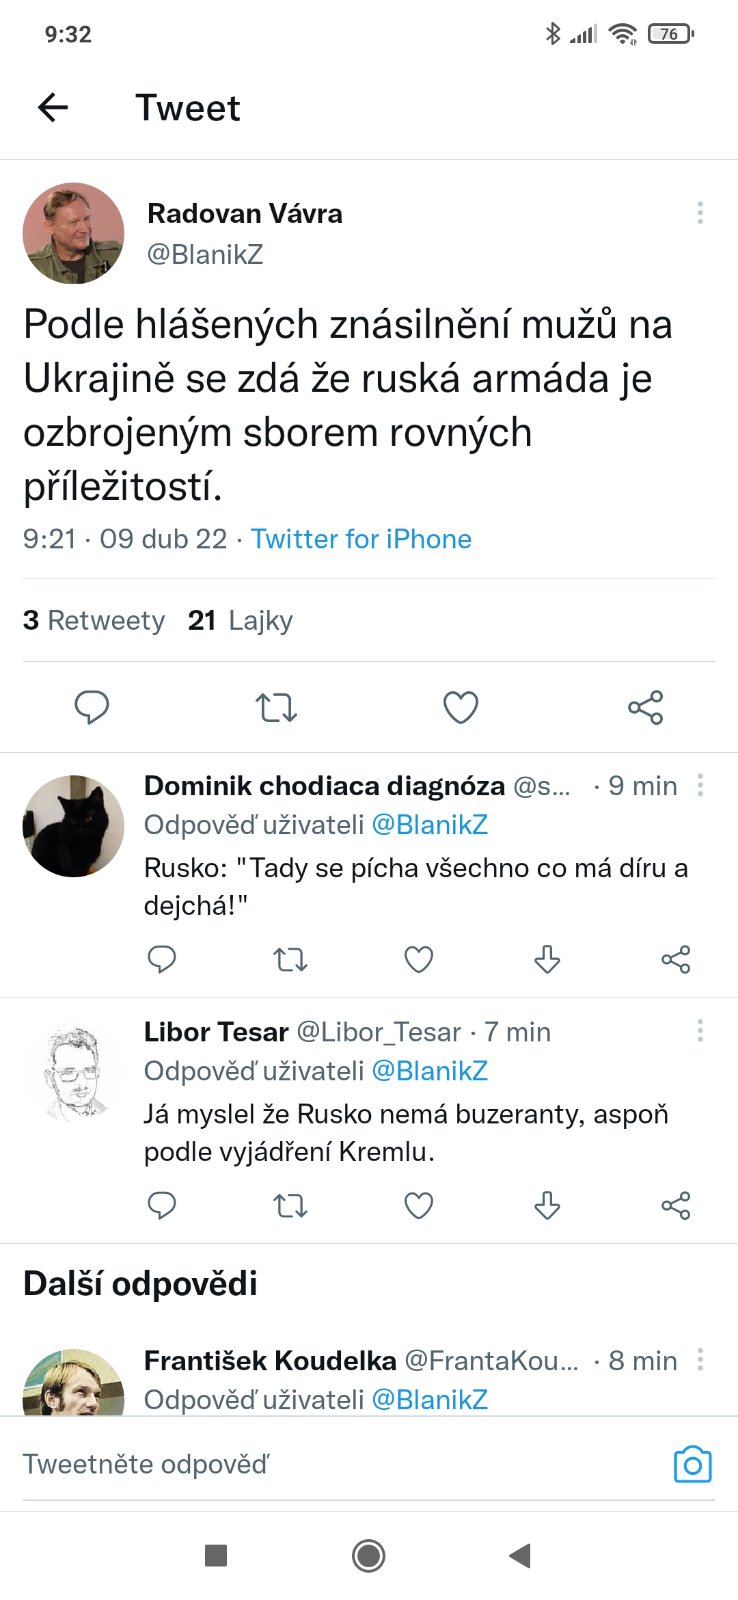
Task: Like the main tweet with heart icon
Action: pyautogui.click(x=460, y=707)
